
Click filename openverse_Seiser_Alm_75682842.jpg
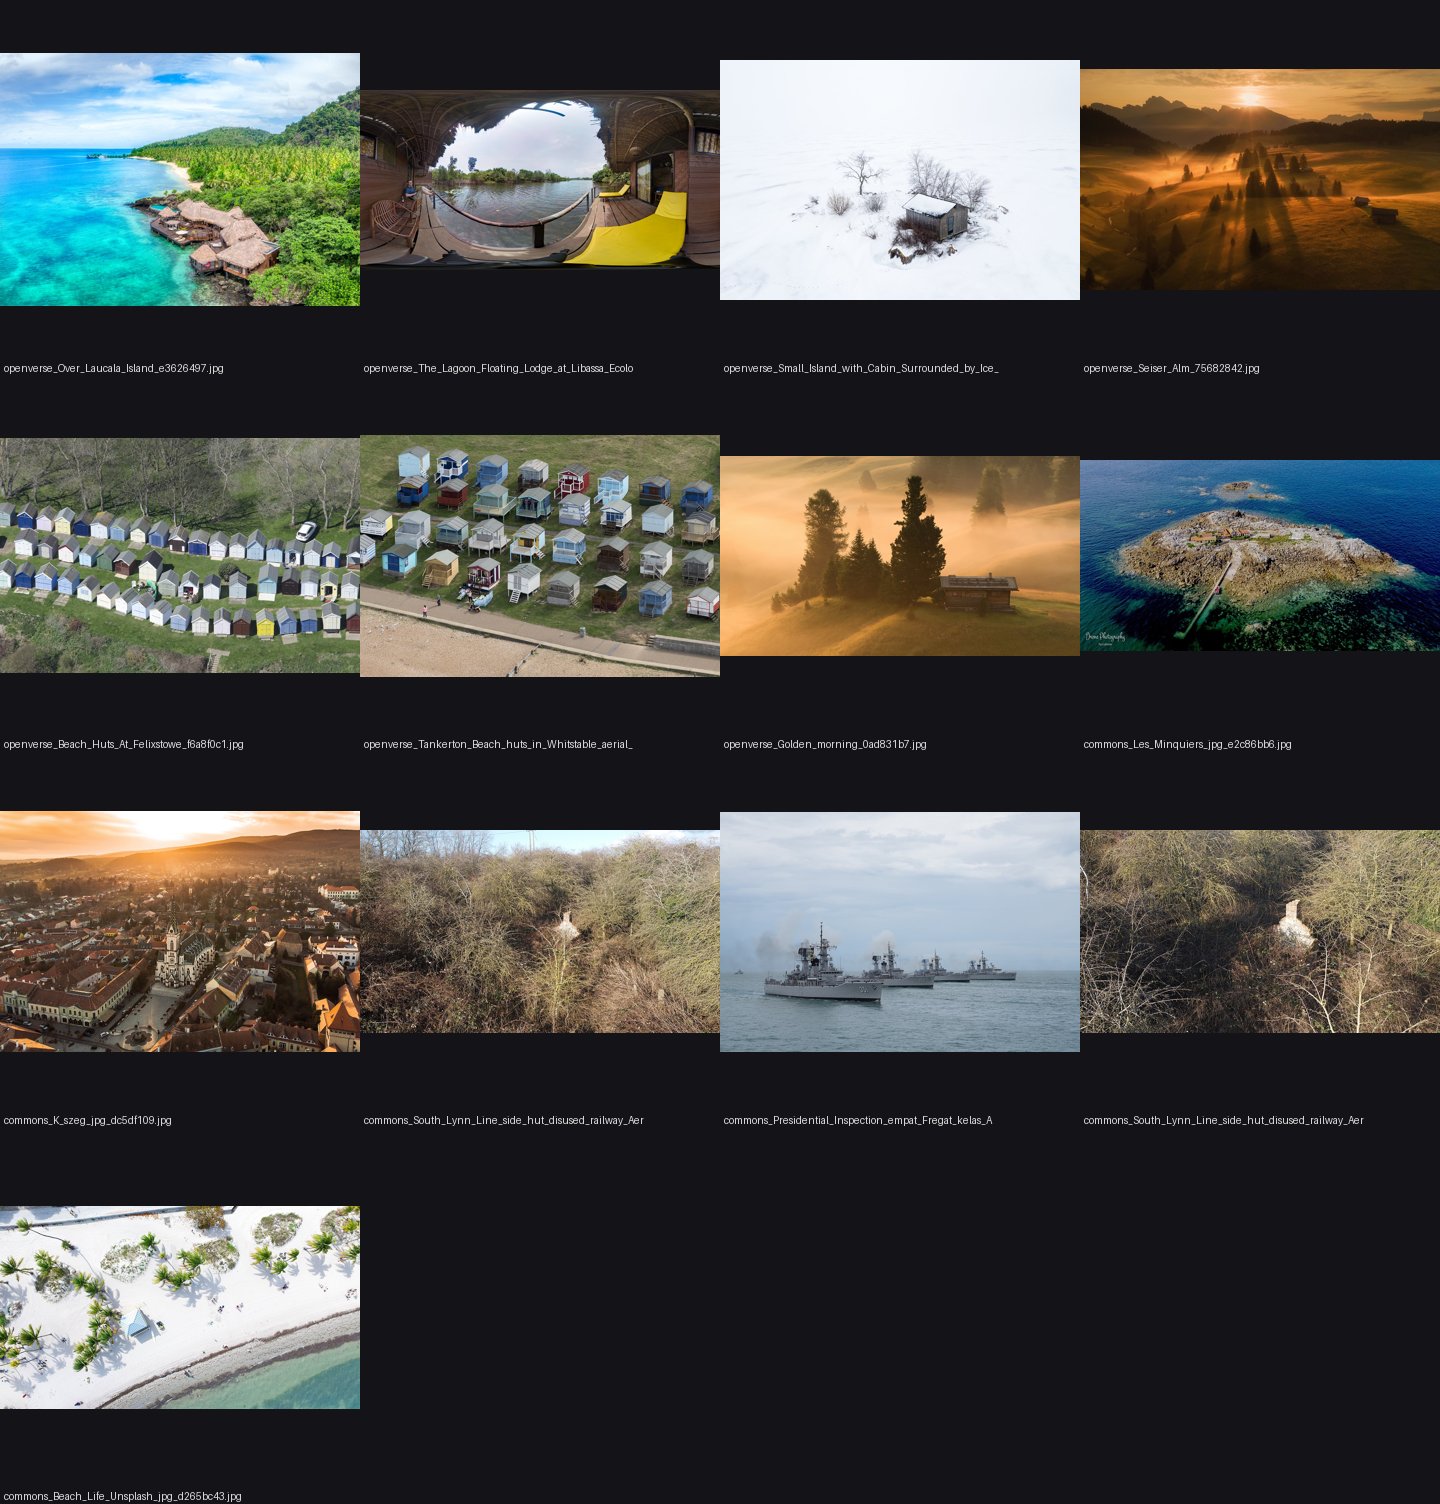click(1172, 368)
